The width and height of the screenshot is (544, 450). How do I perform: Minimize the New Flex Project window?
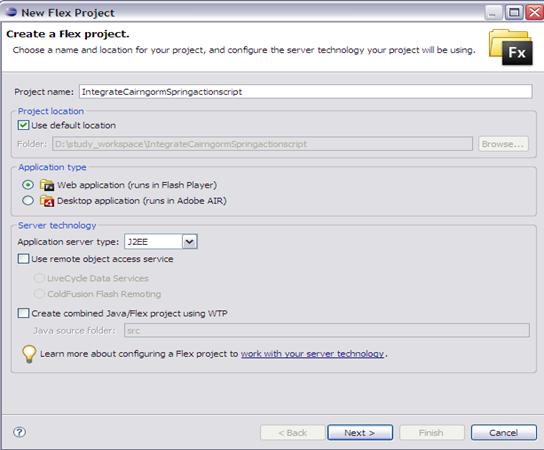click(x=493, y=13)
